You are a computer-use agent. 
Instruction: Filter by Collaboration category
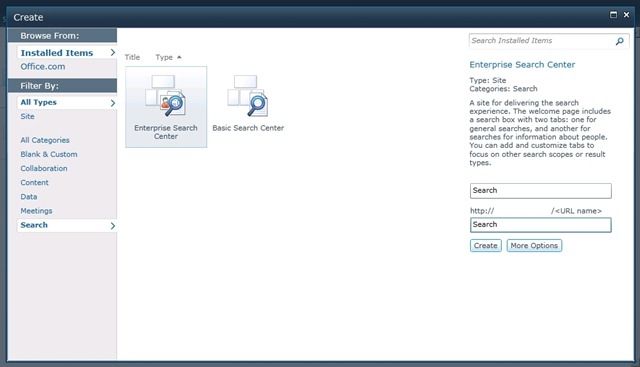(44, 169)
